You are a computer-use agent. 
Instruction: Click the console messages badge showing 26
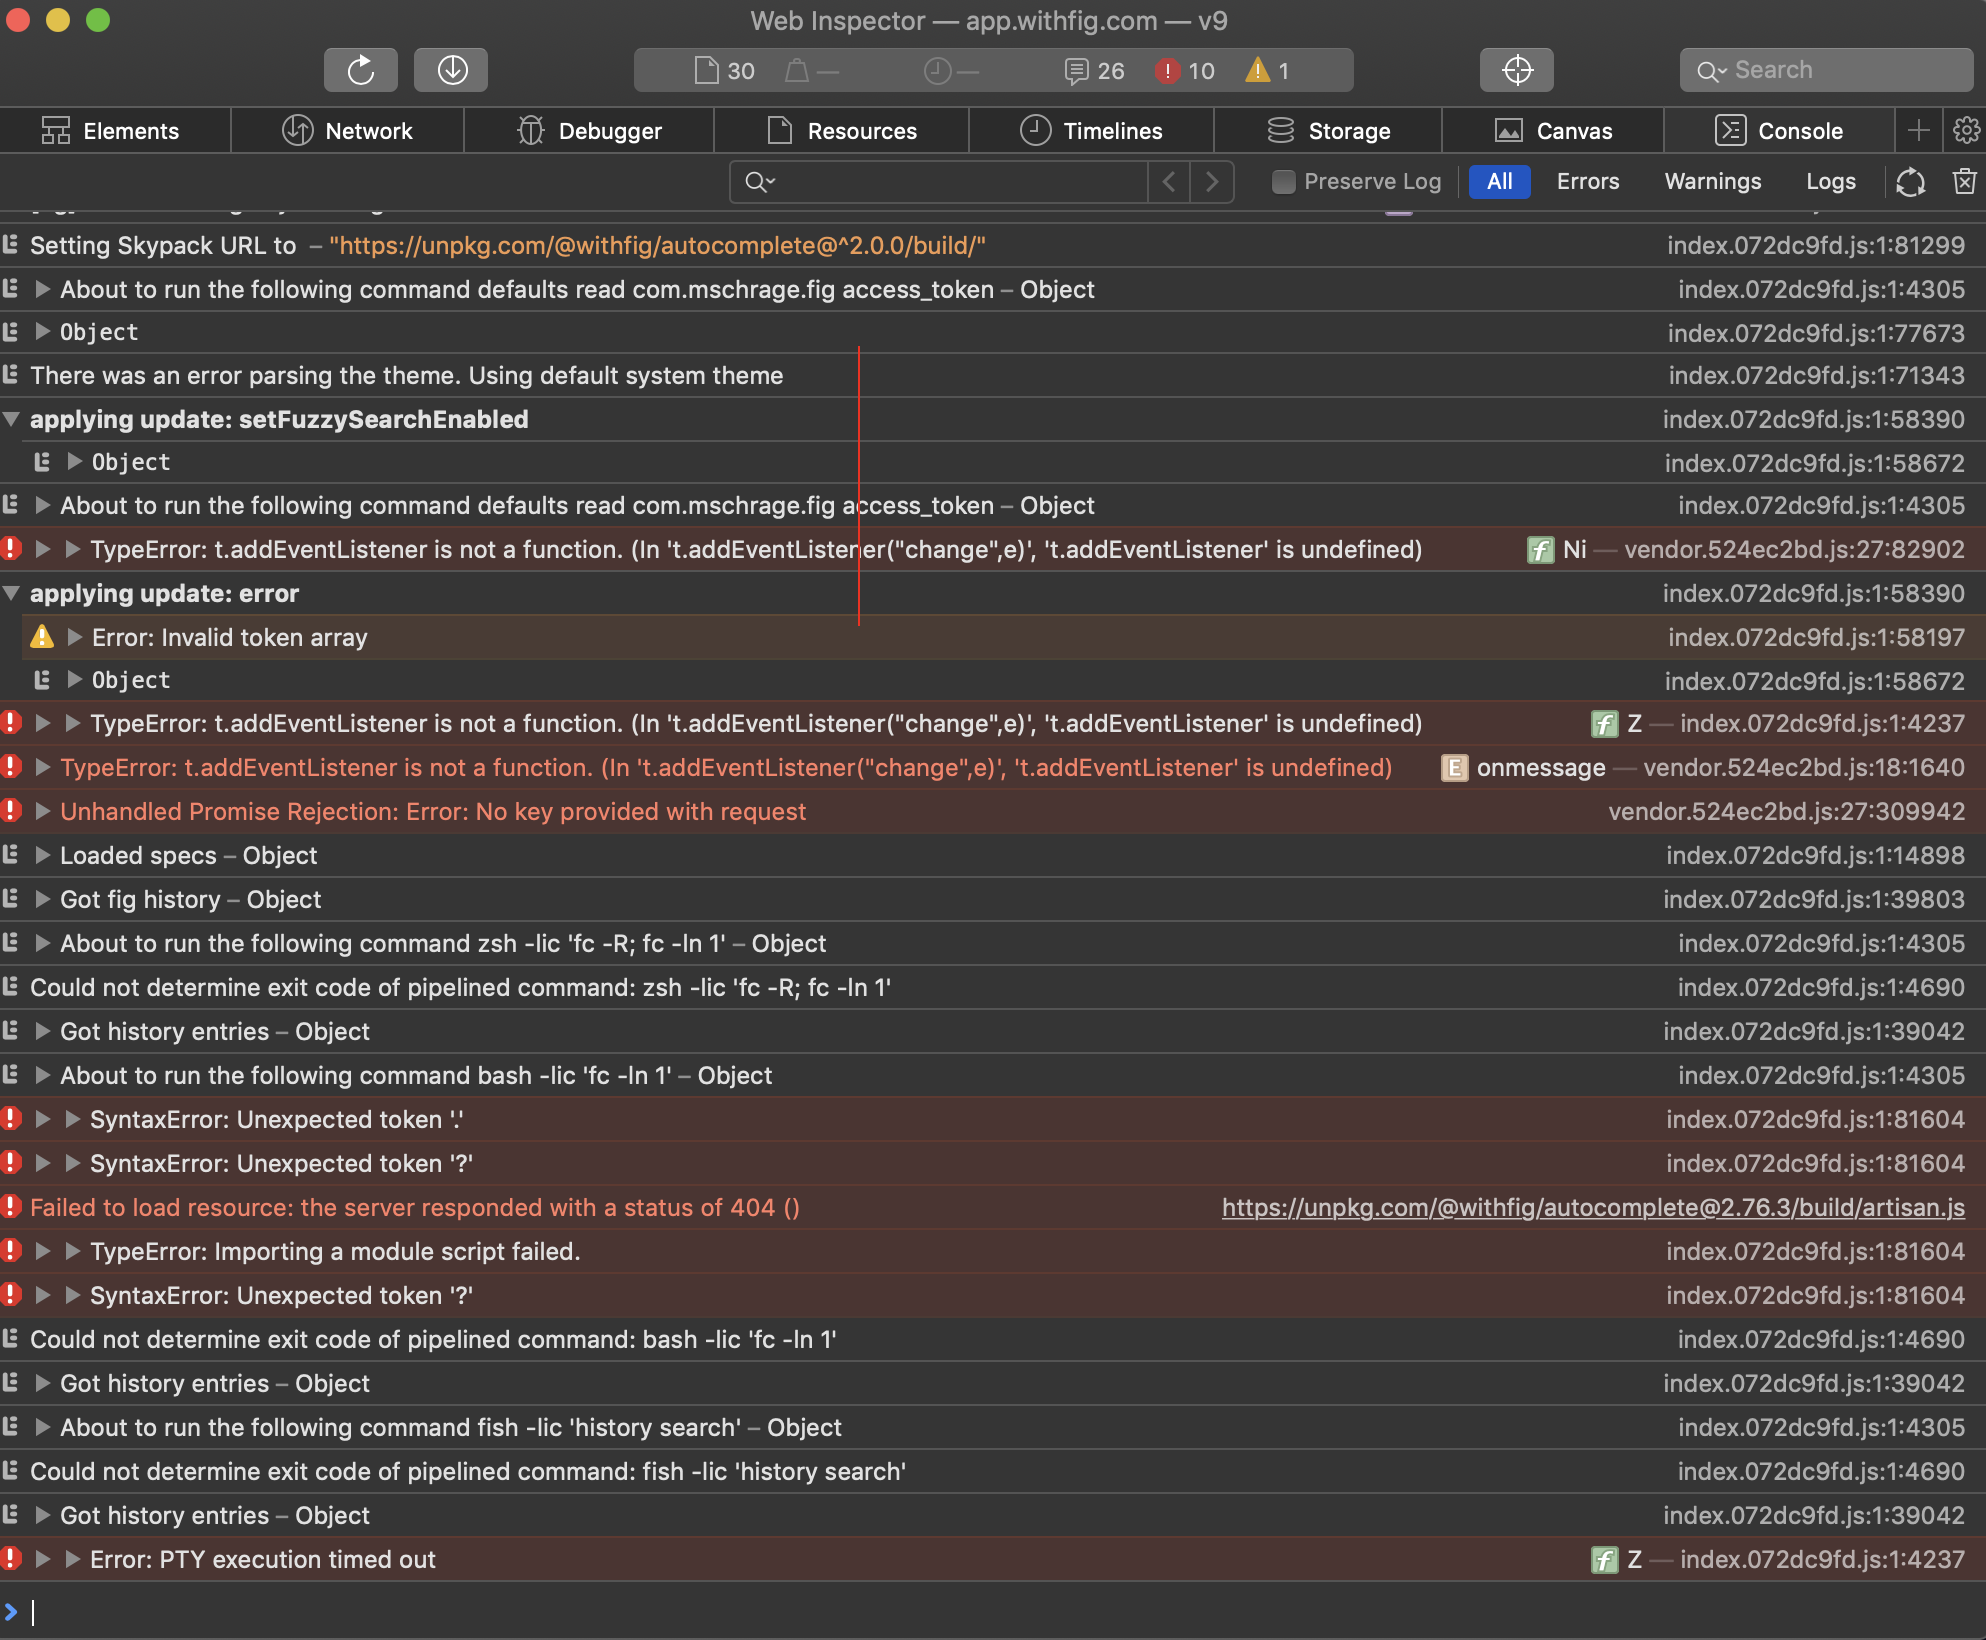pyautogui.click(x=1092, y=70)
